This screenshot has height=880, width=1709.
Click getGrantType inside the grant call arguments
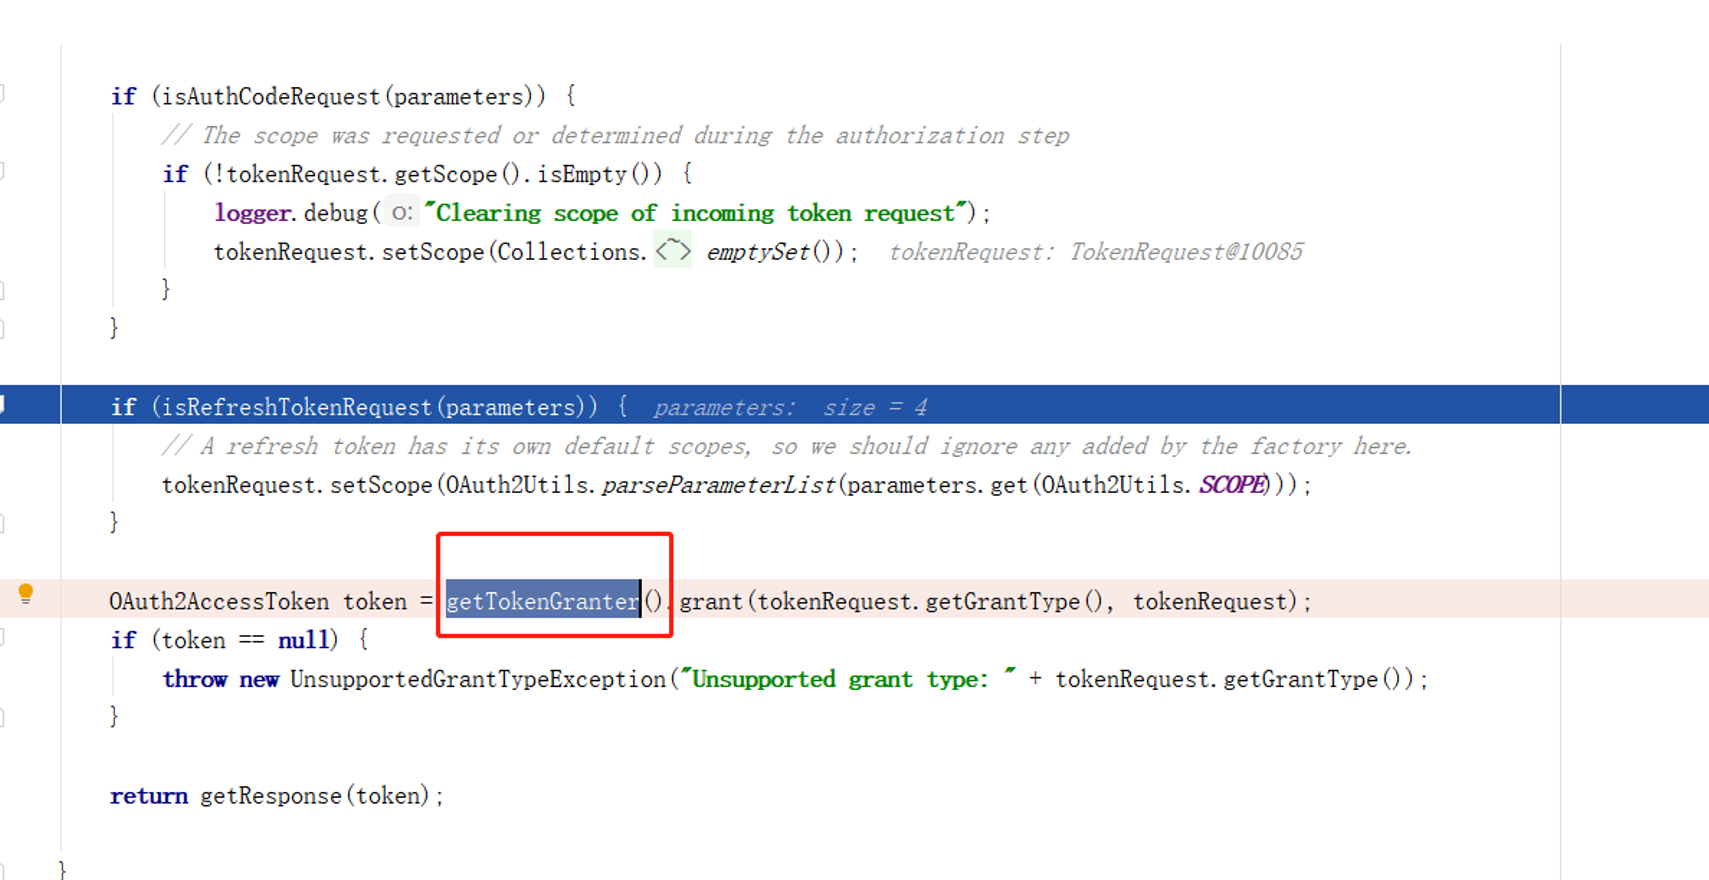coord(1003,601)
